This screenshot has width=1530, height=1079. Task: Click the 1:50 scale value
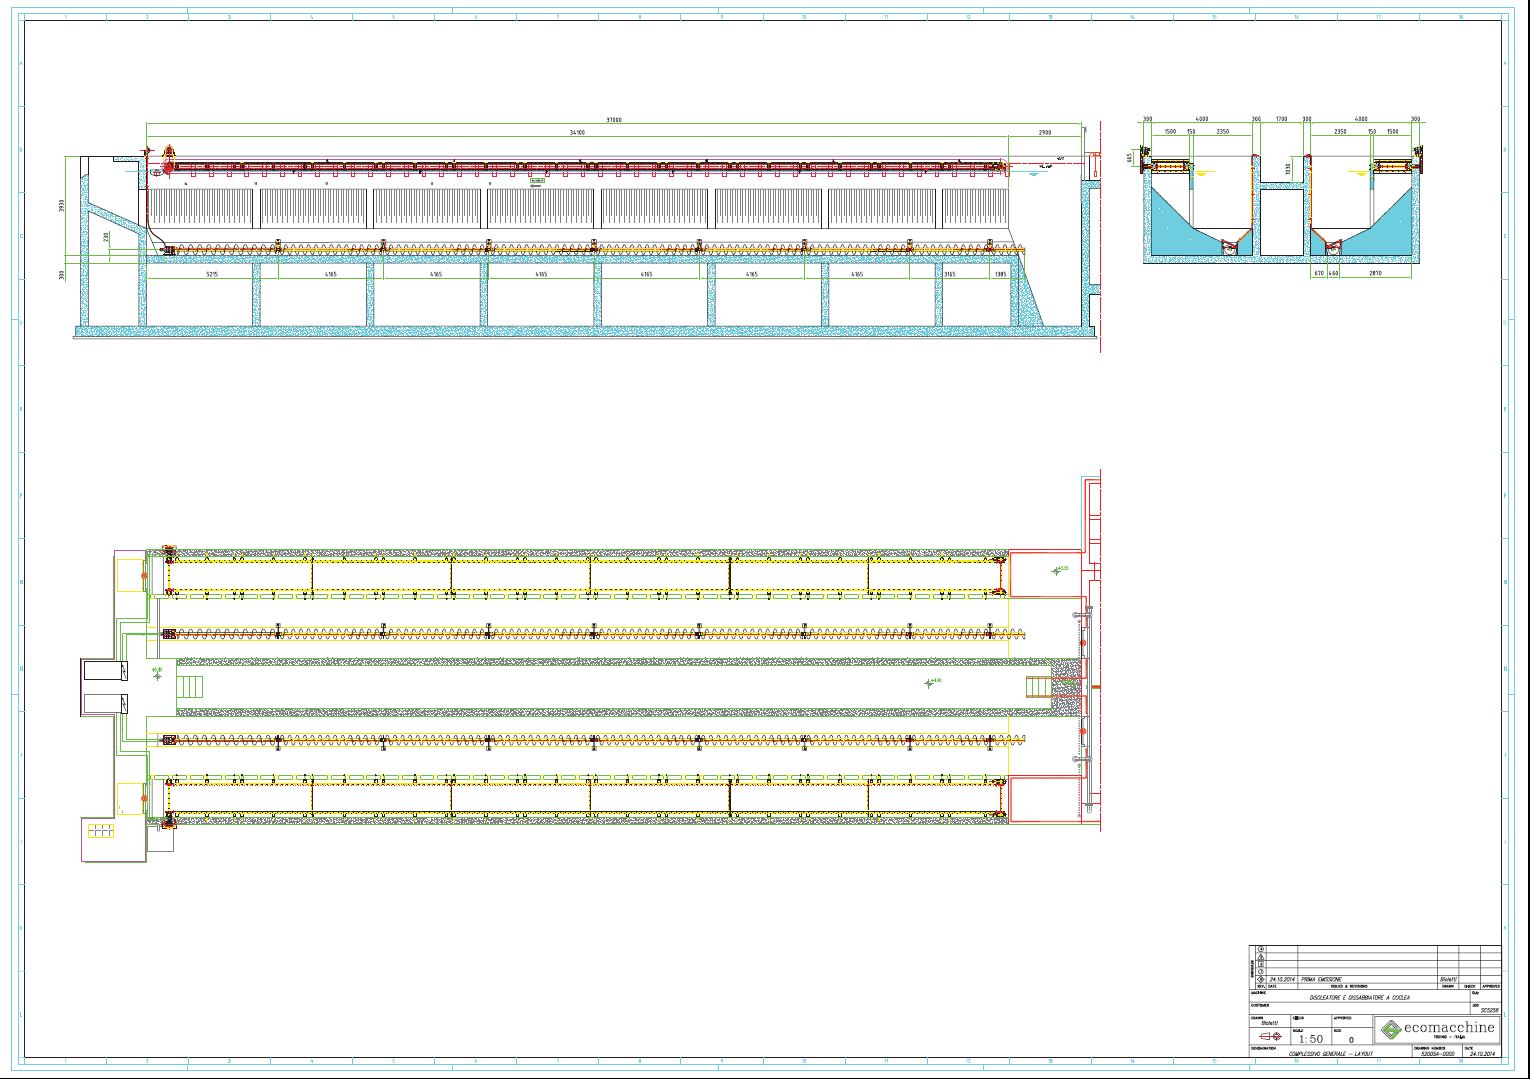[x=1311, y=1039]
